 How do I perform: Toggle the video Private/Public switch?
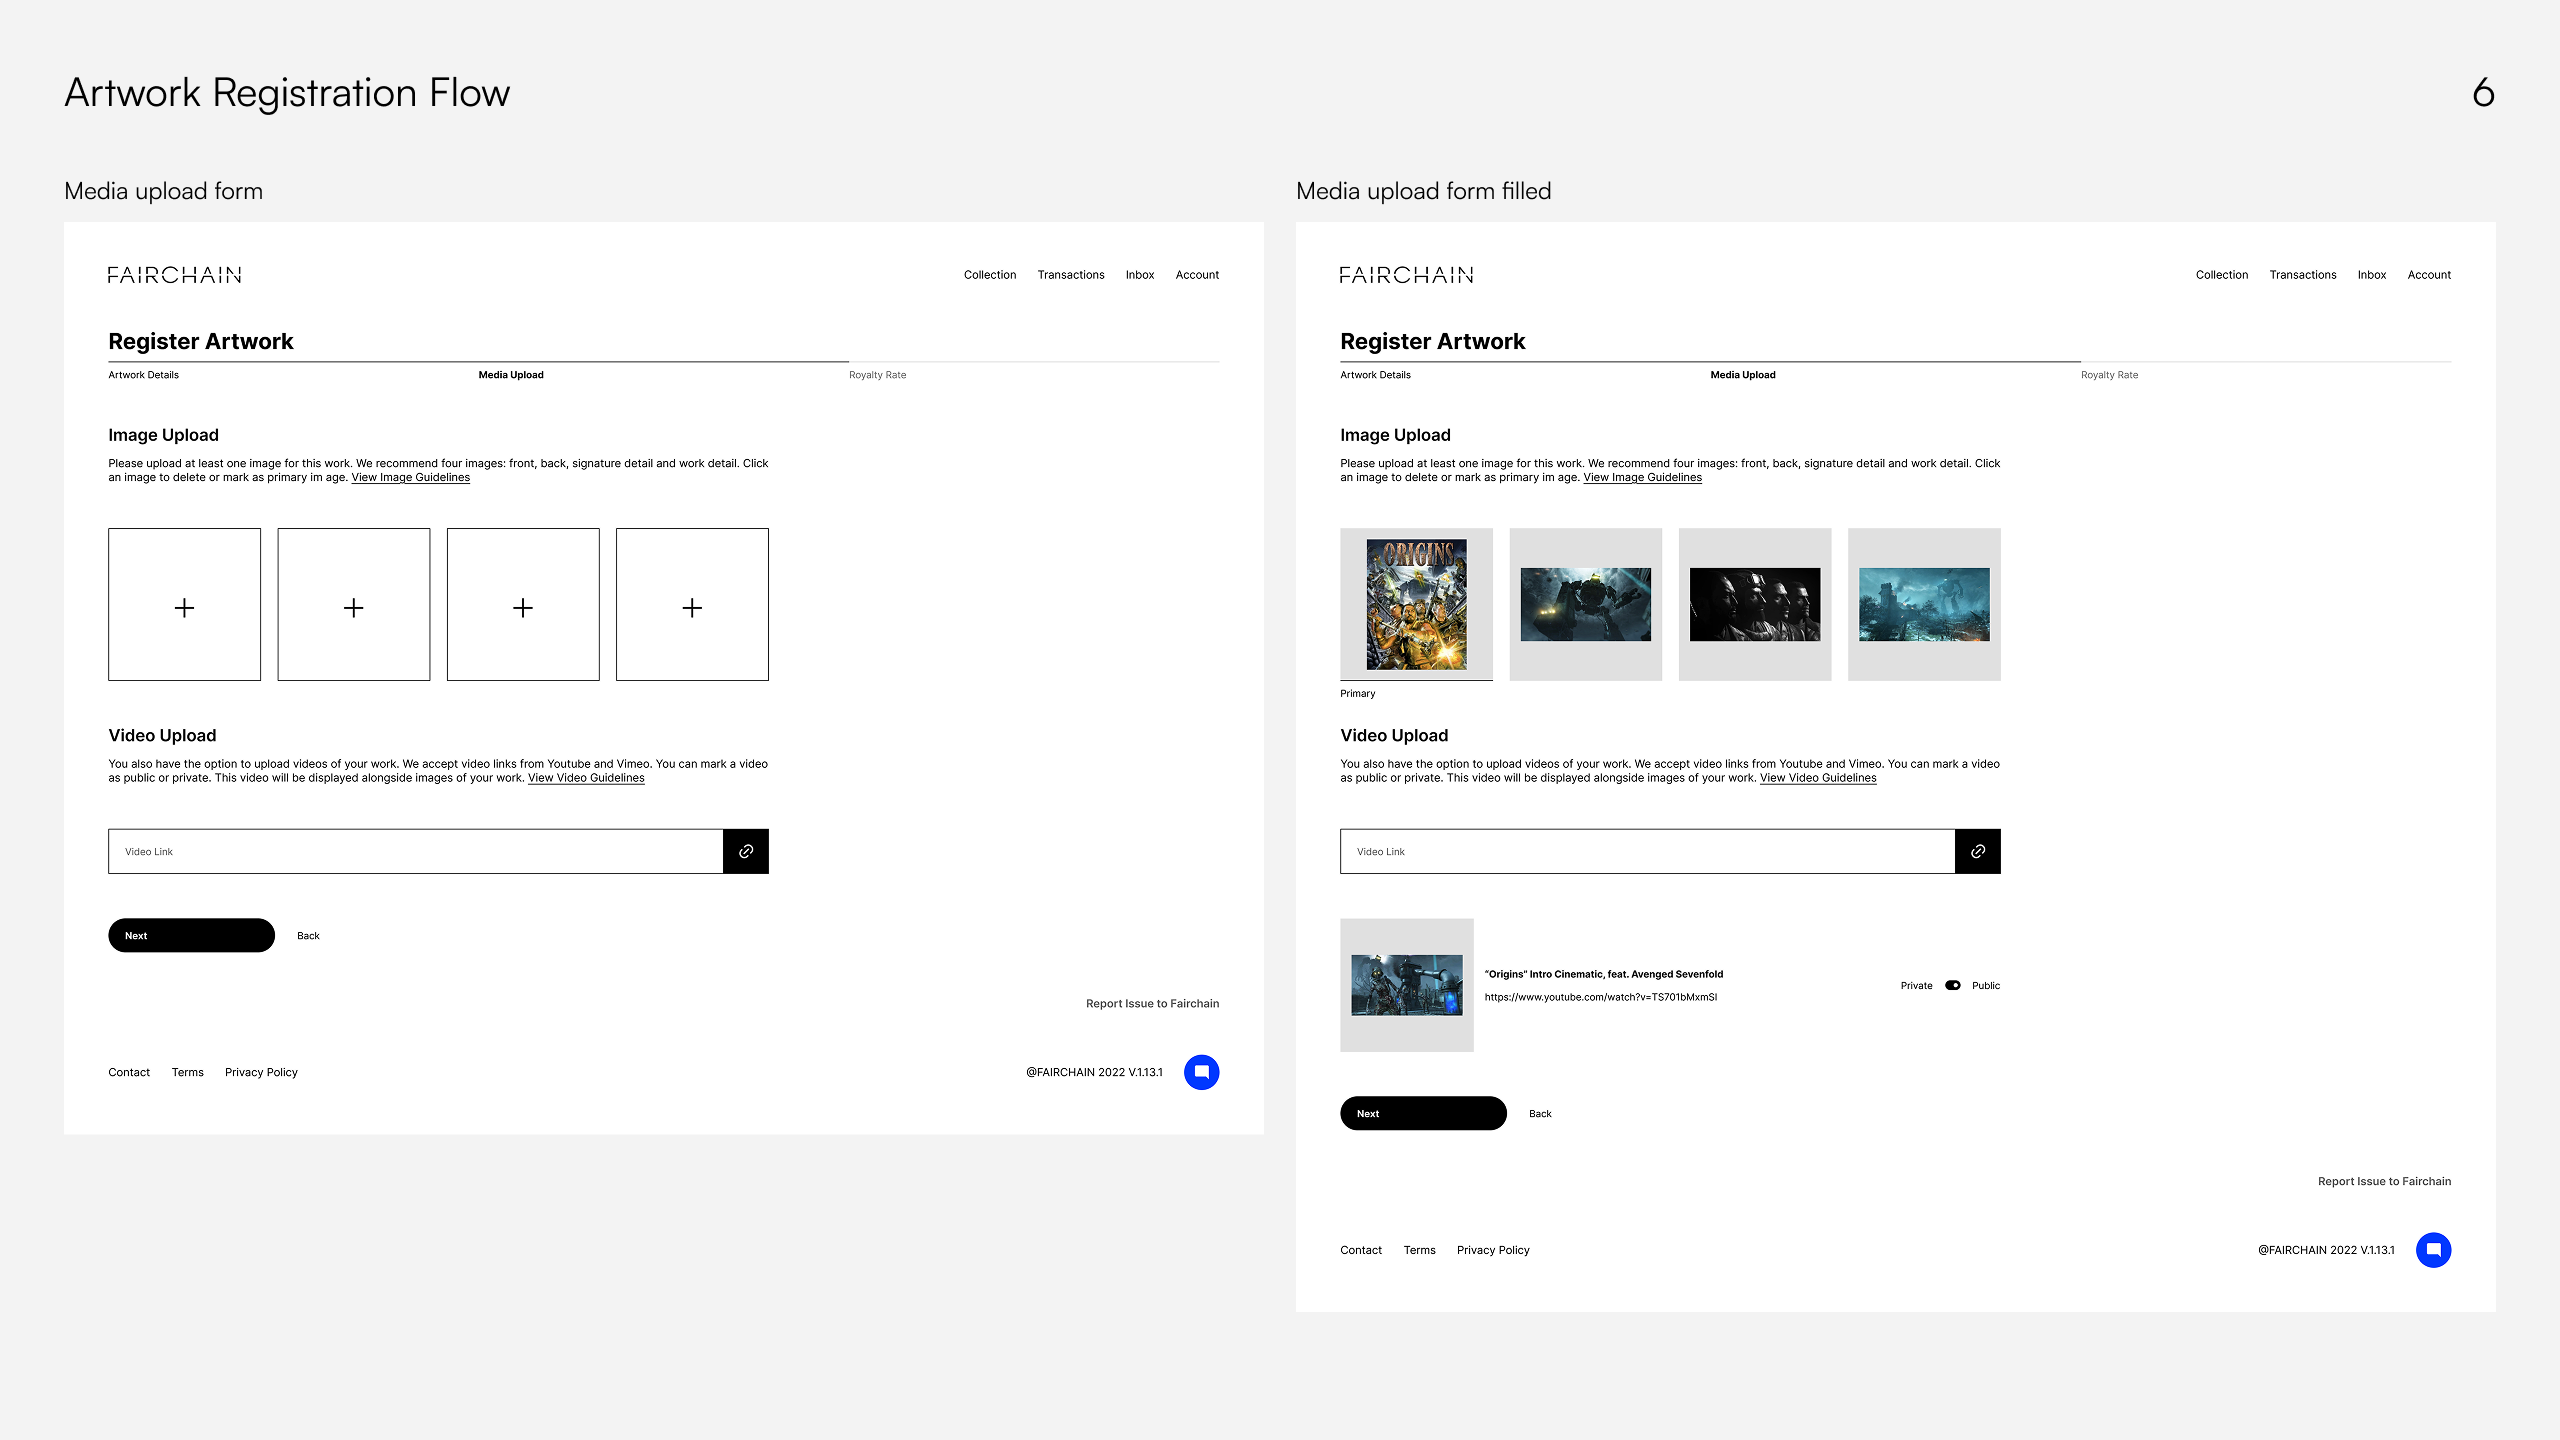click(1952, 985)
